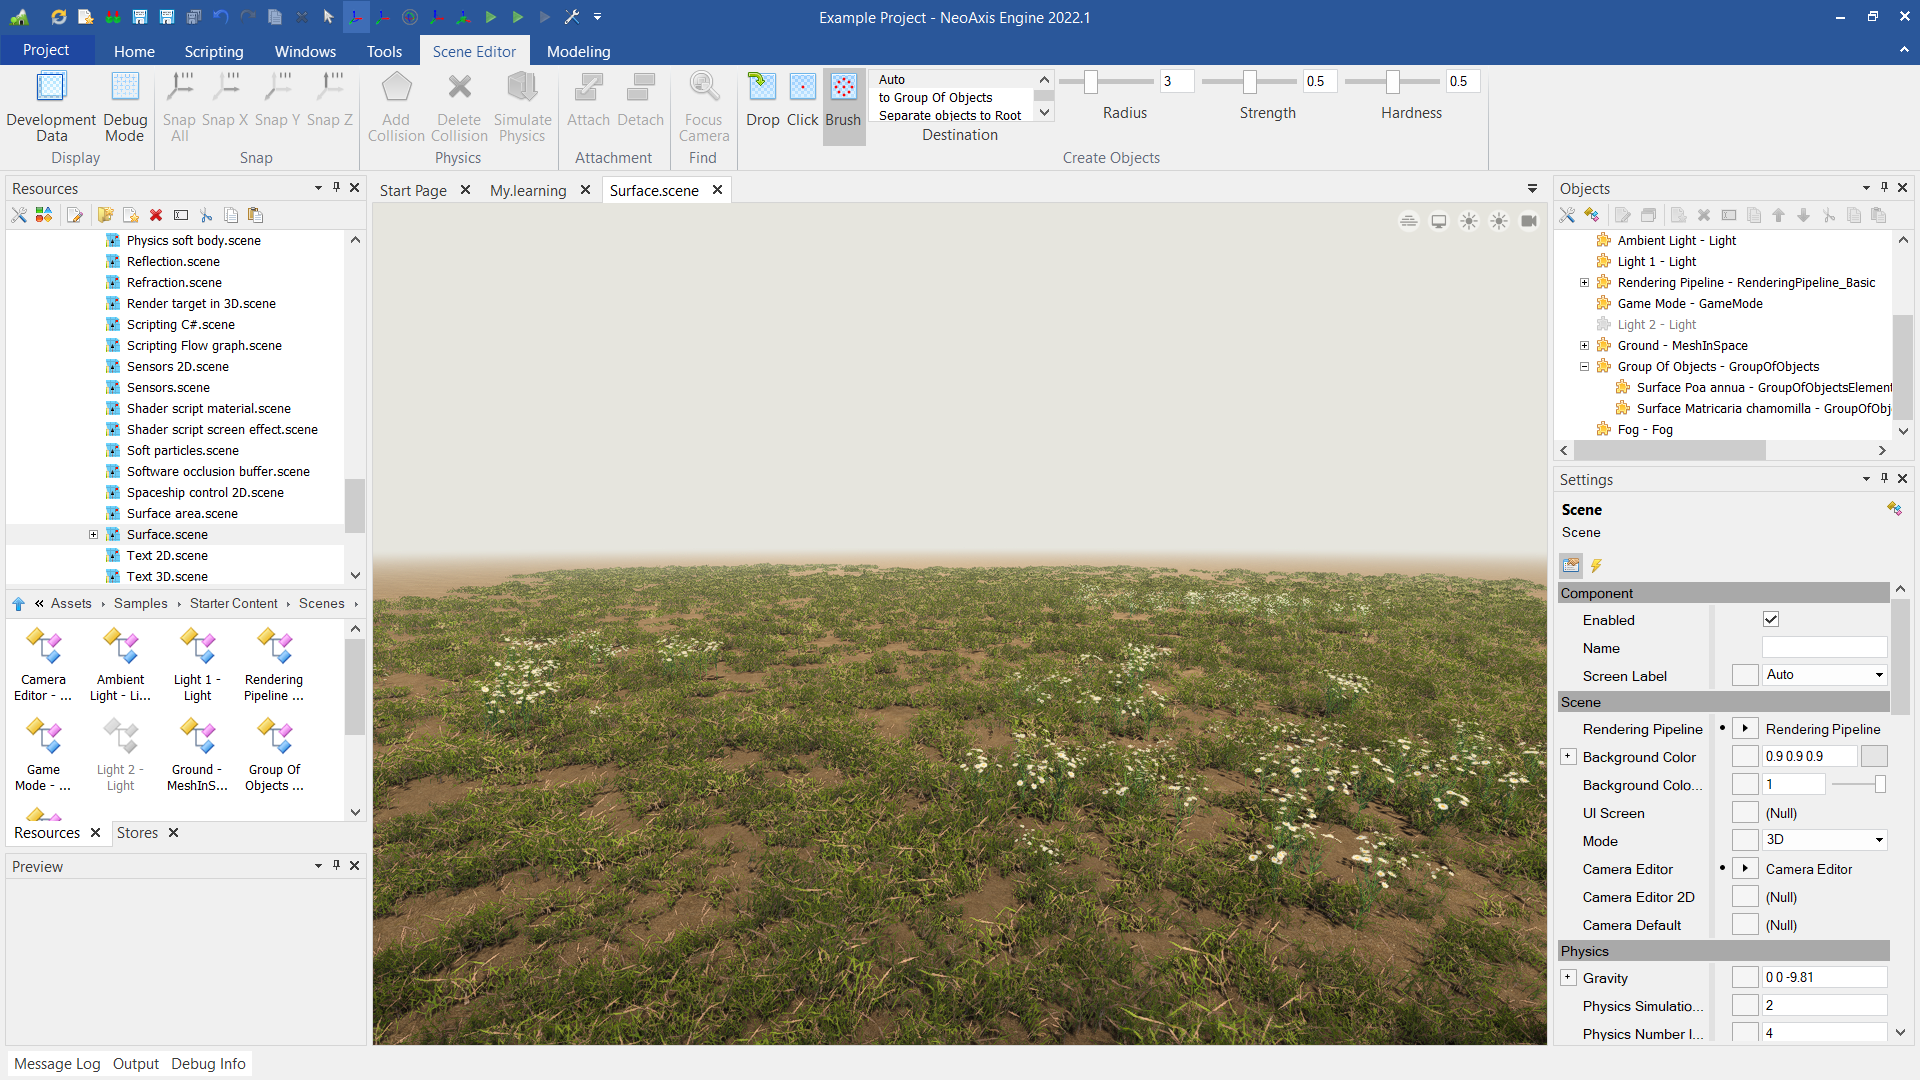
Task: Open the My.learning document tab
Action: (528, 190)
